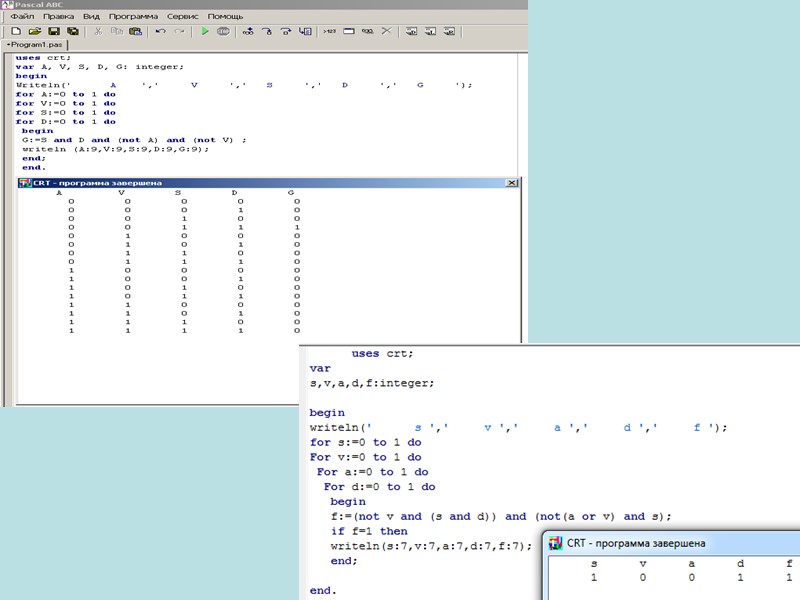Open the Помощь menu
The image size is (800, 600).
pos(225,17)
